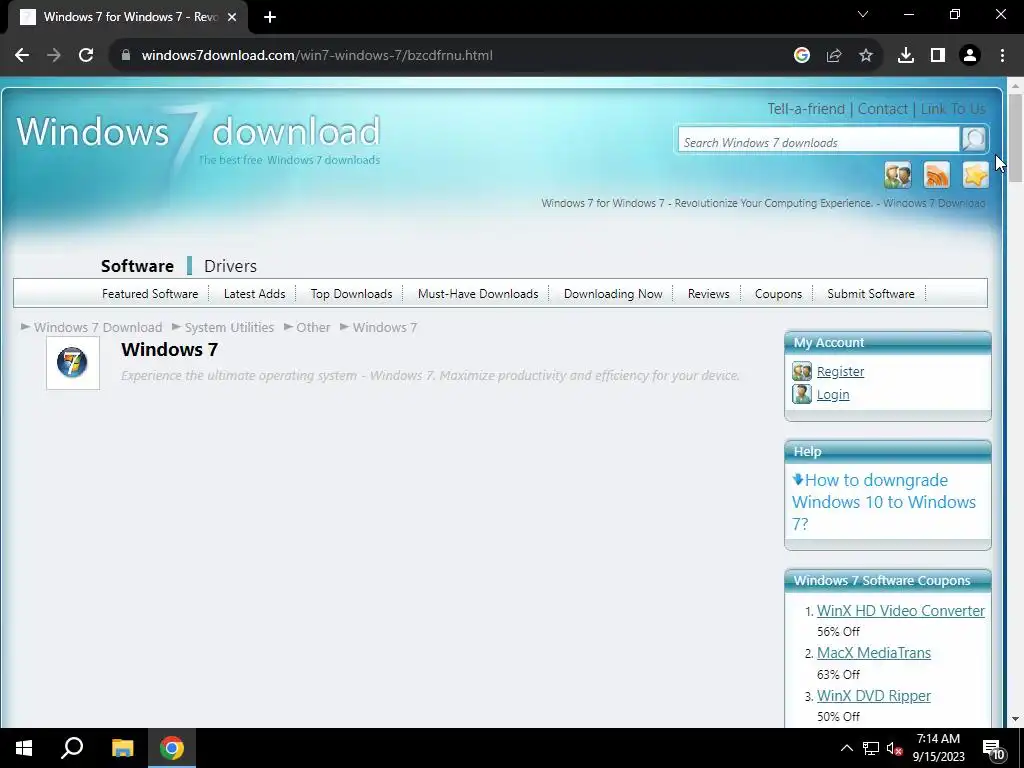Click Windows 7 Download breadcrumb

point(98,327)
